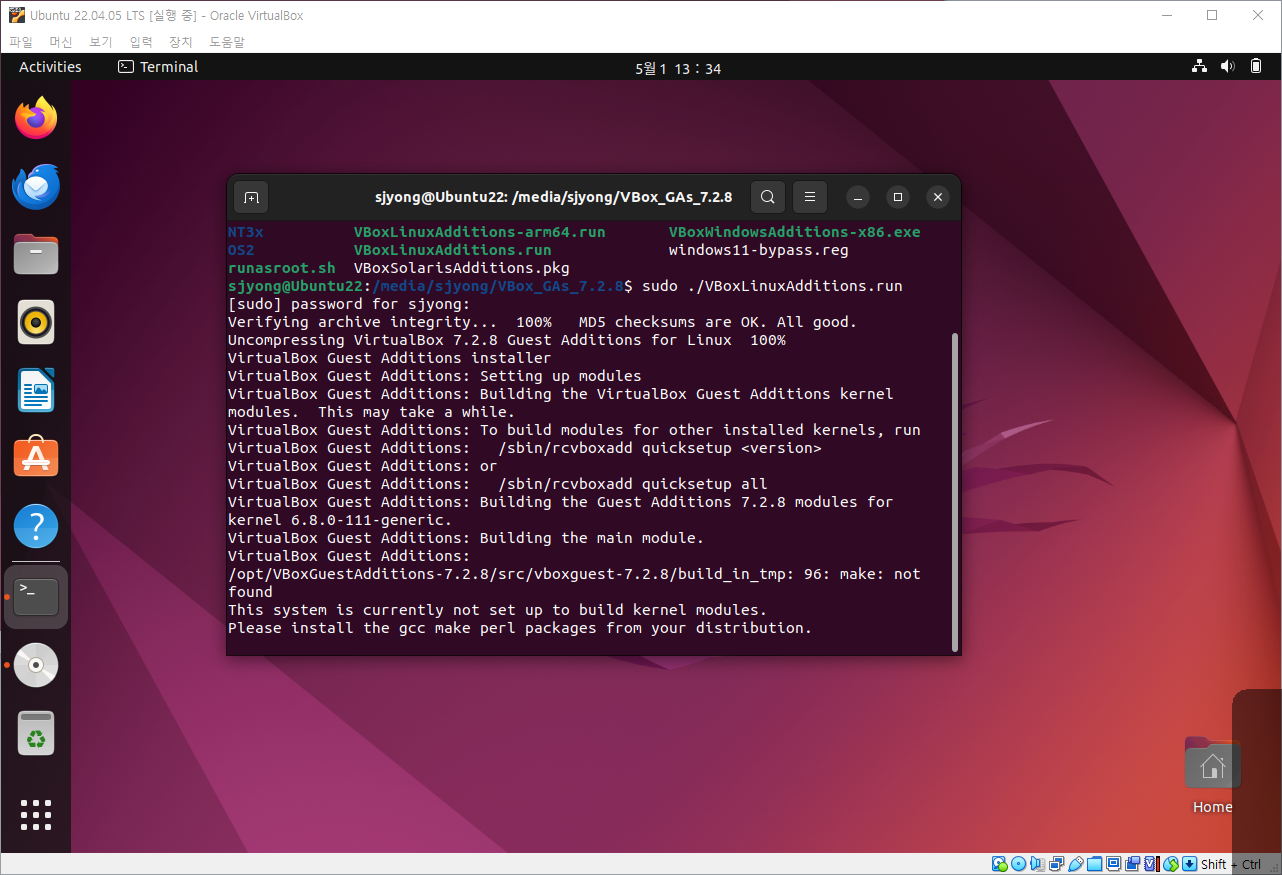Click VirtualBox USB devices status icon
The width and height of the screenshot is (1282, 875).
point(1076,864)
